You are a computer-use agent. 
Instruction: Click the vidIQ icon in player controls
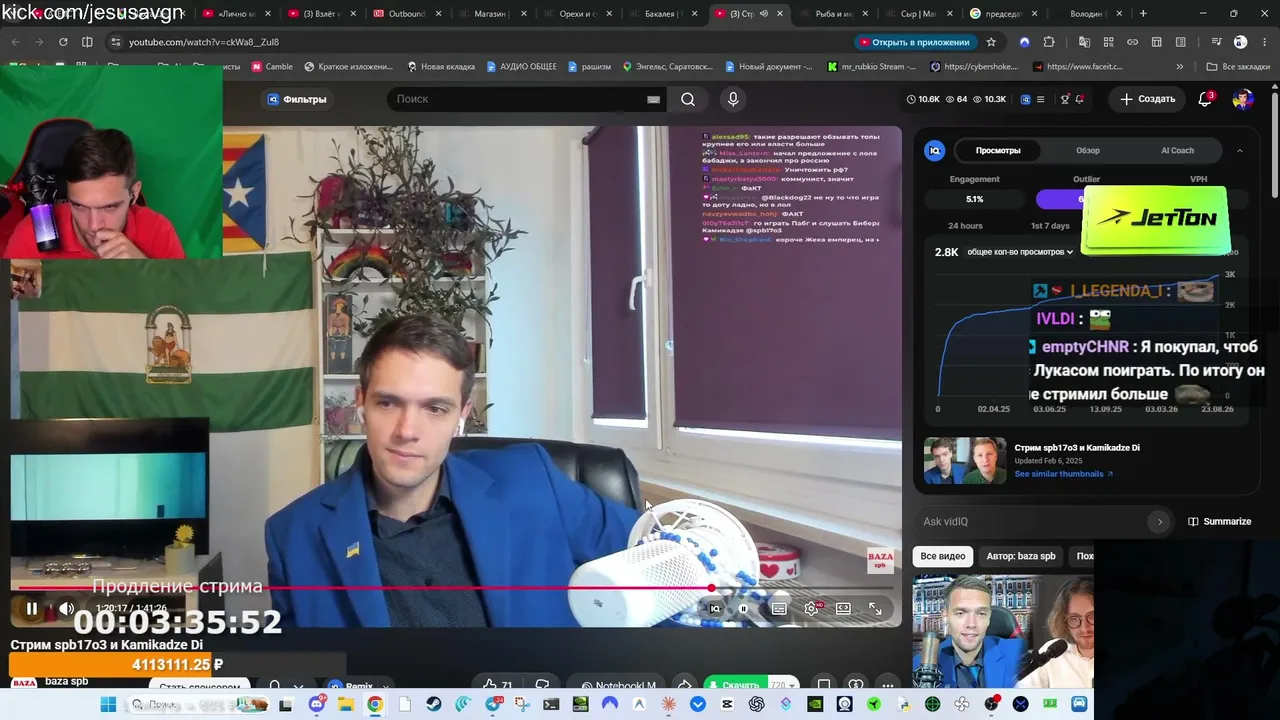(714, 608)
